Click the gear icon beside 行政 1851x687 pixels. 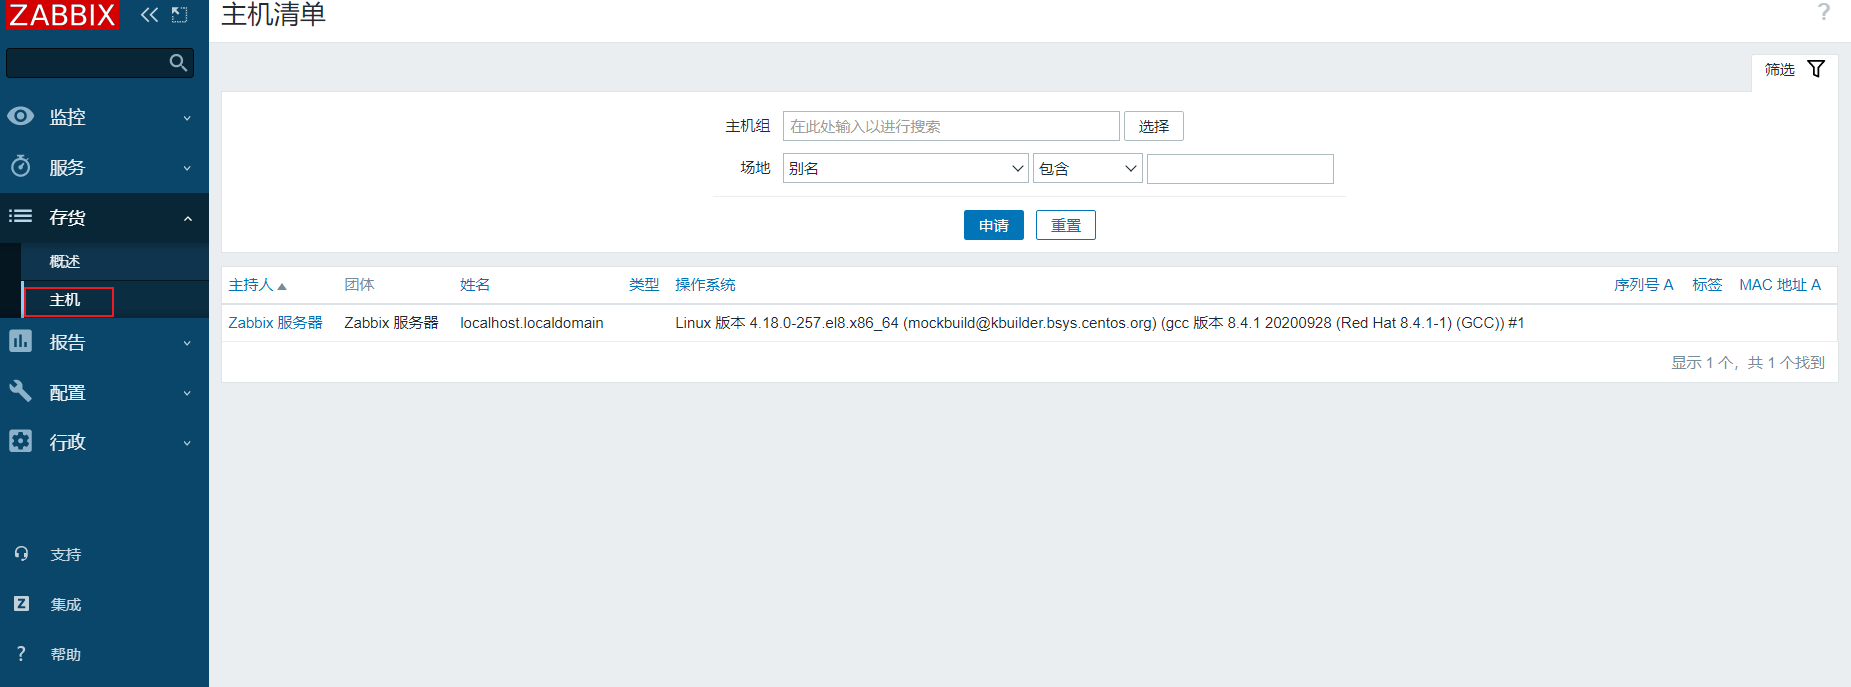click(x=20, y=441)
